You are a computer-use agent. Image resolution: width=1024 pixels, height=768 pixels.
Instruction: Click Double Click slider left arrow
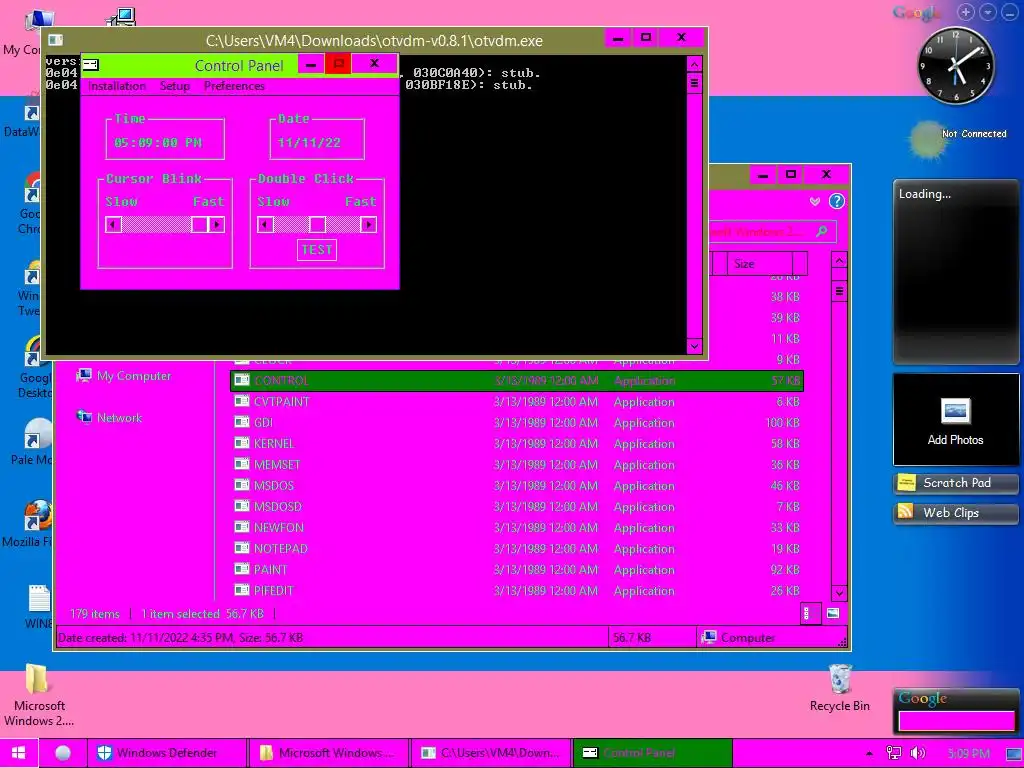coord(265,225)
